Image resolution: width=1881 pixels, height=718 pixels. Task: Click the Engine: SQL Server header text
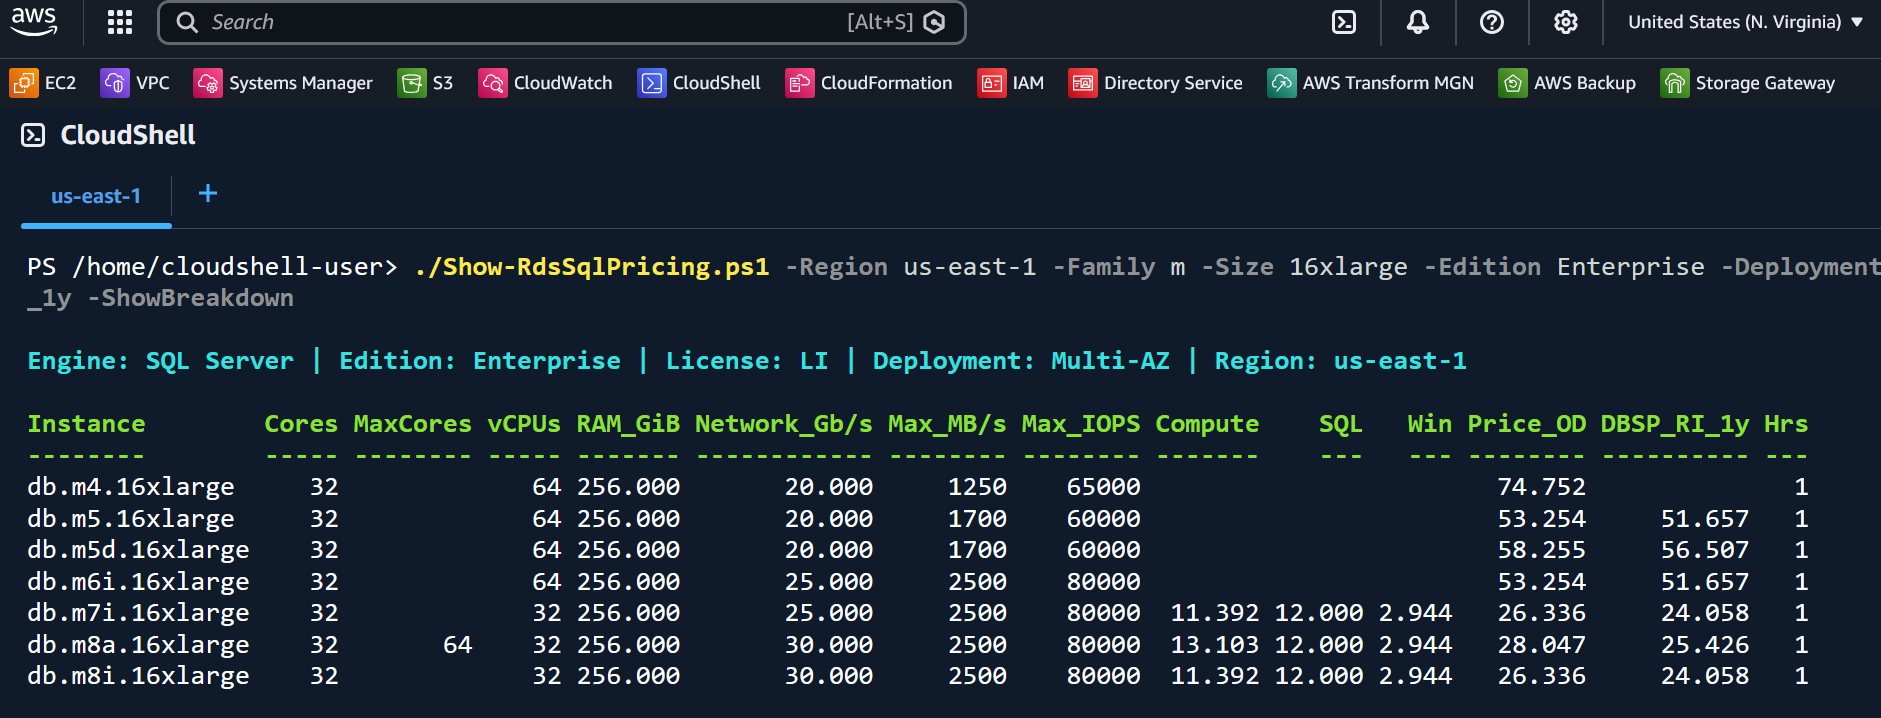(x=161, y=361)
